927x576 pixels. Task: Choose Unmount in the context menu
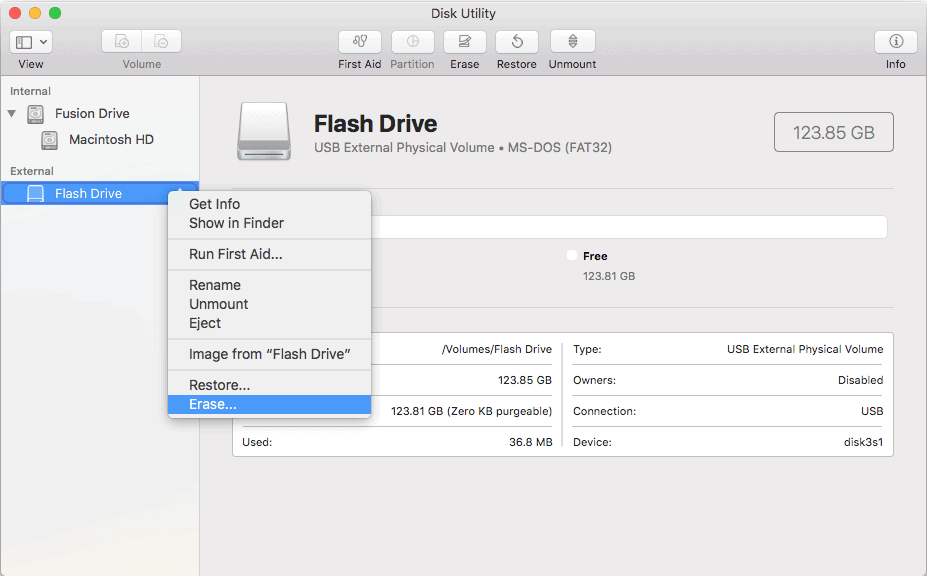point(270,304)
